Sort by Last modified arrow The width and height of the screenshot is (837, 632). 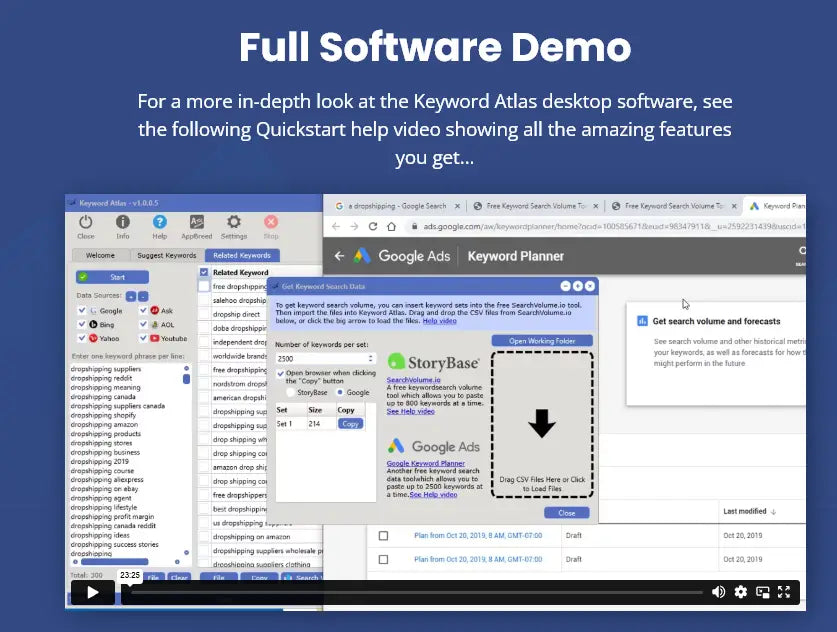(x=773, y=511)
